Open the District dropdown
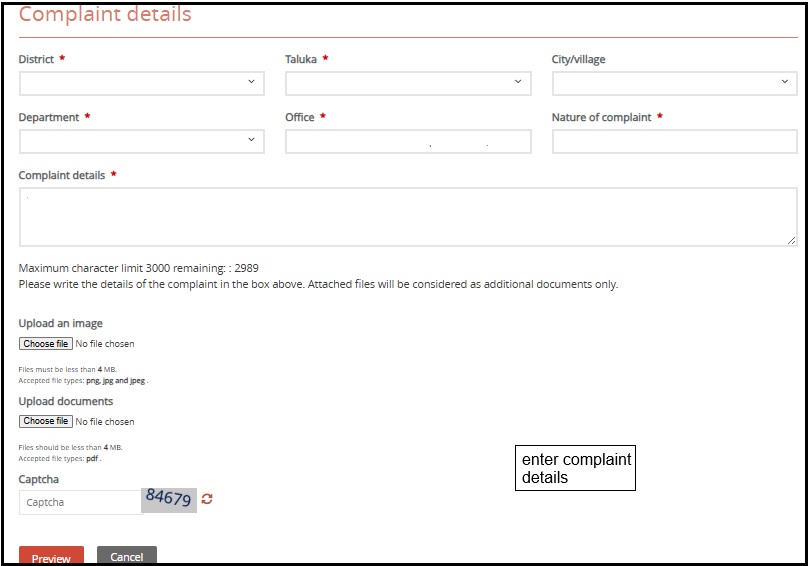The image size is (808, 566). (x=141, y=83)
